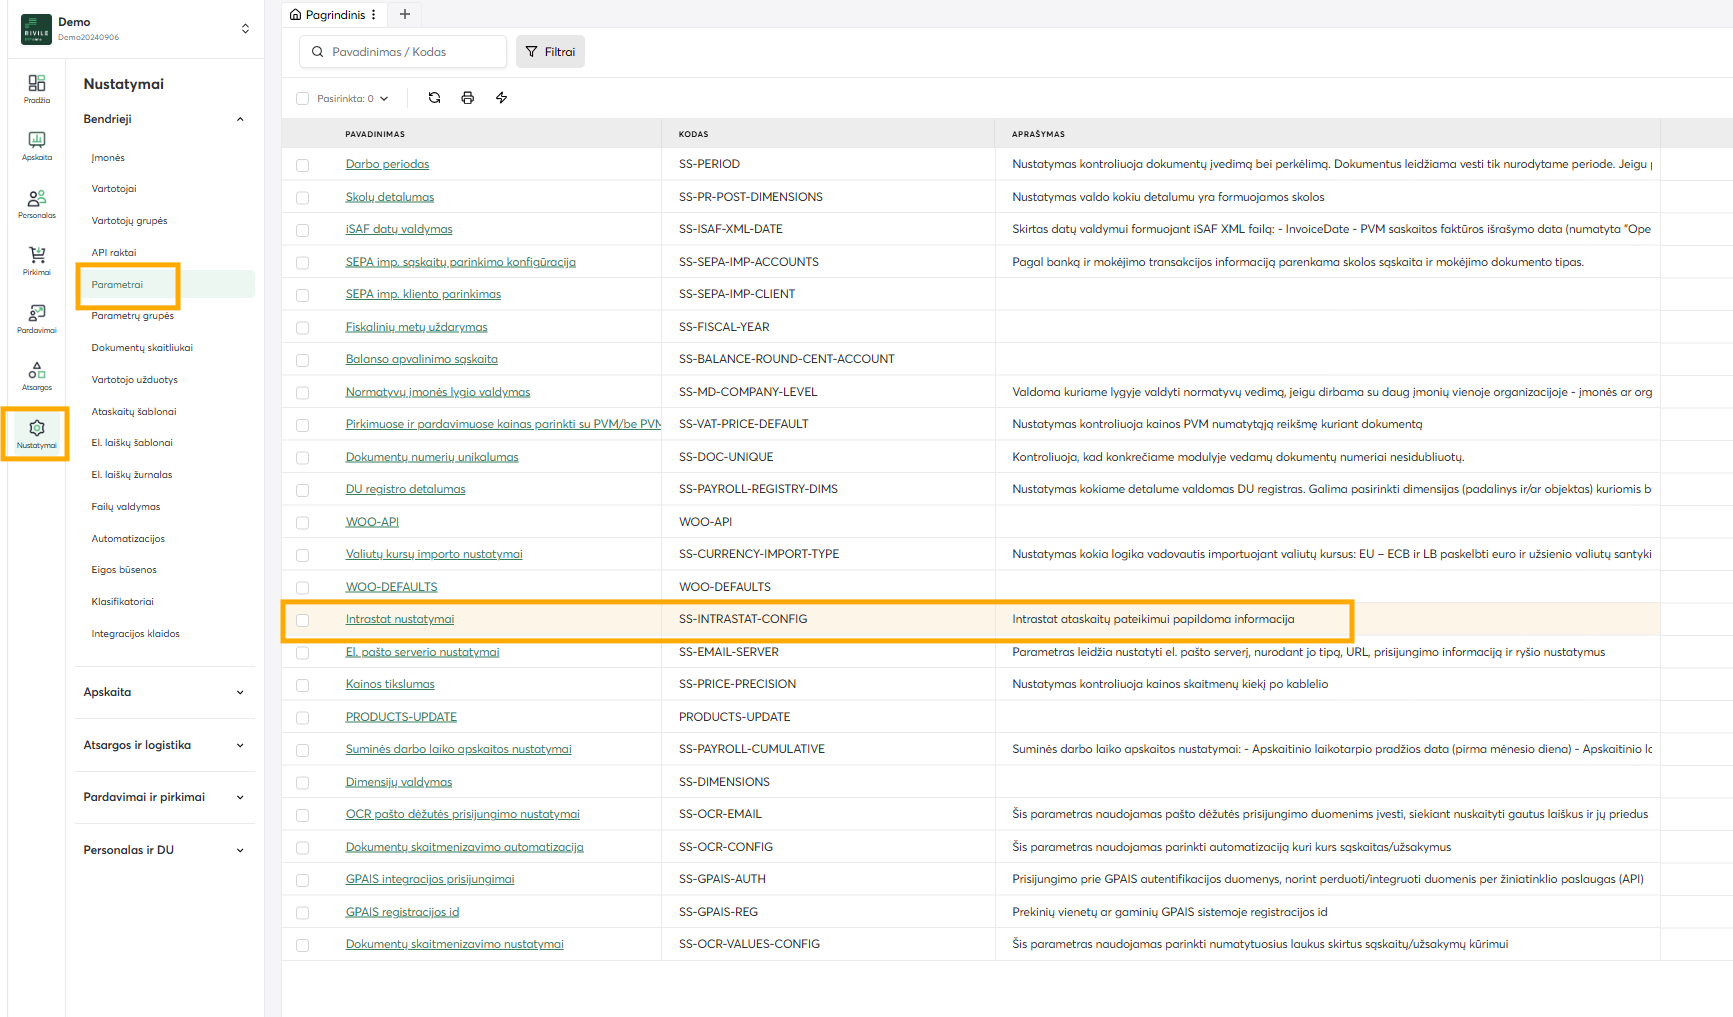The width and height of the screenshot is (1733, 1017).
Task: Select the Intrastat nustatymai row checkbox
Action: click(x=302, y=620)
